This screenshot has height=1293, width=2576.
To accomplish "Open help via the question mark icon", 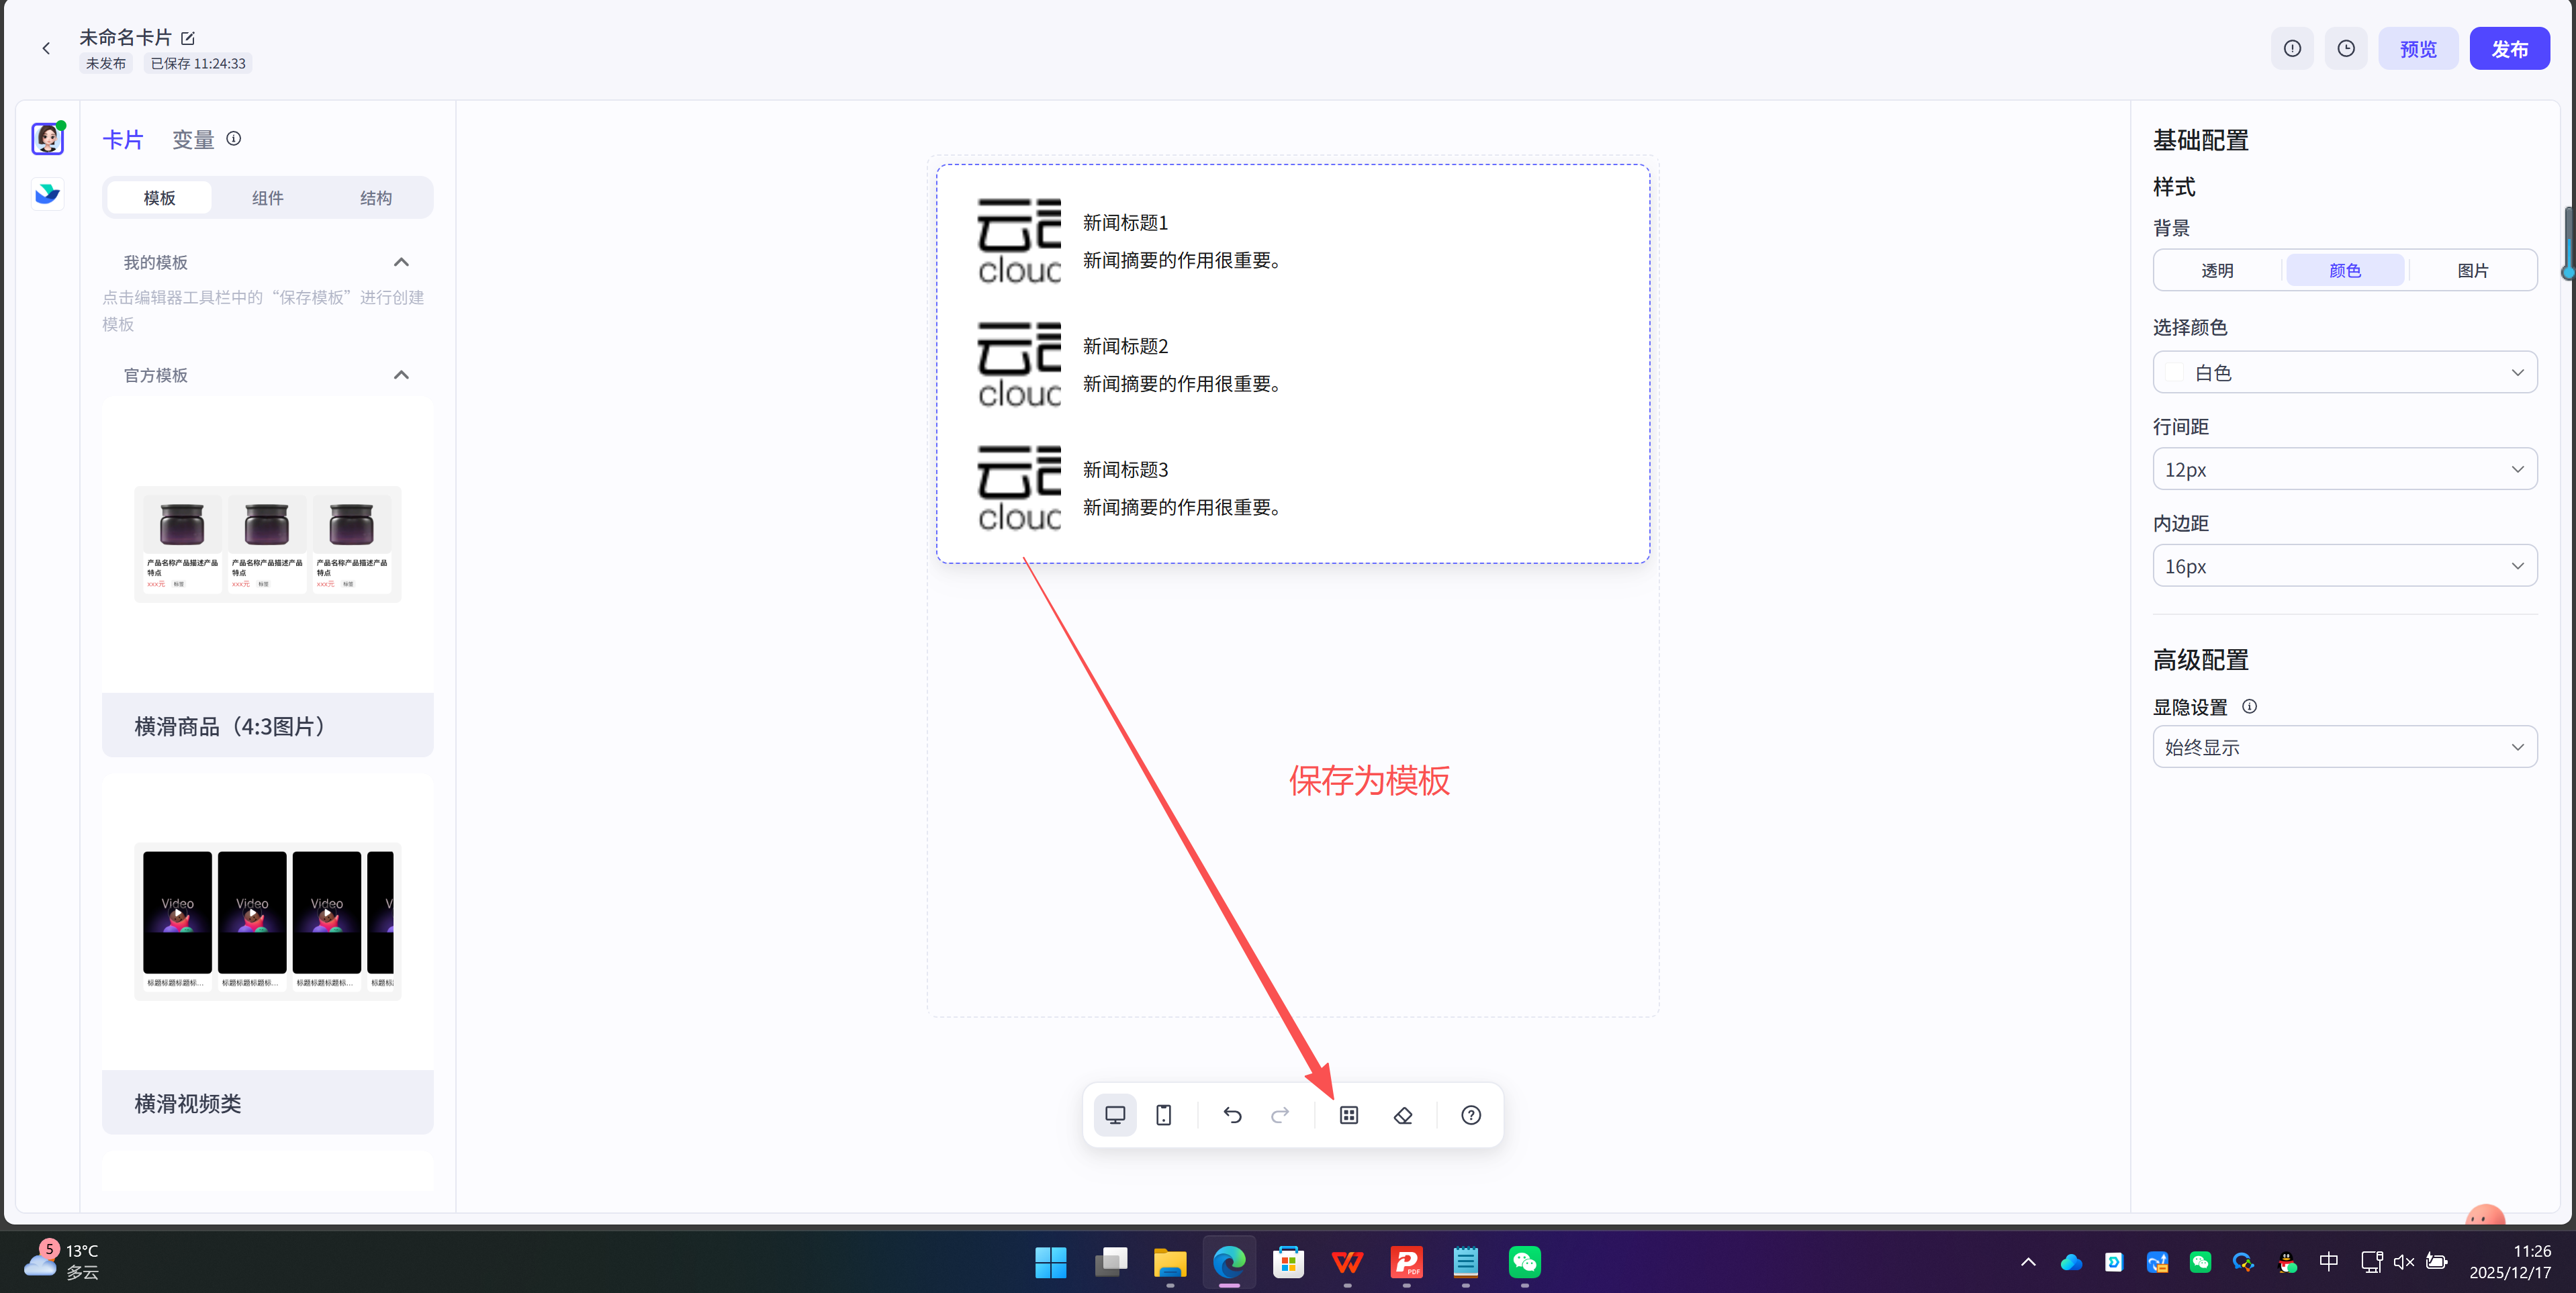I will (x=1470, y=1114).
